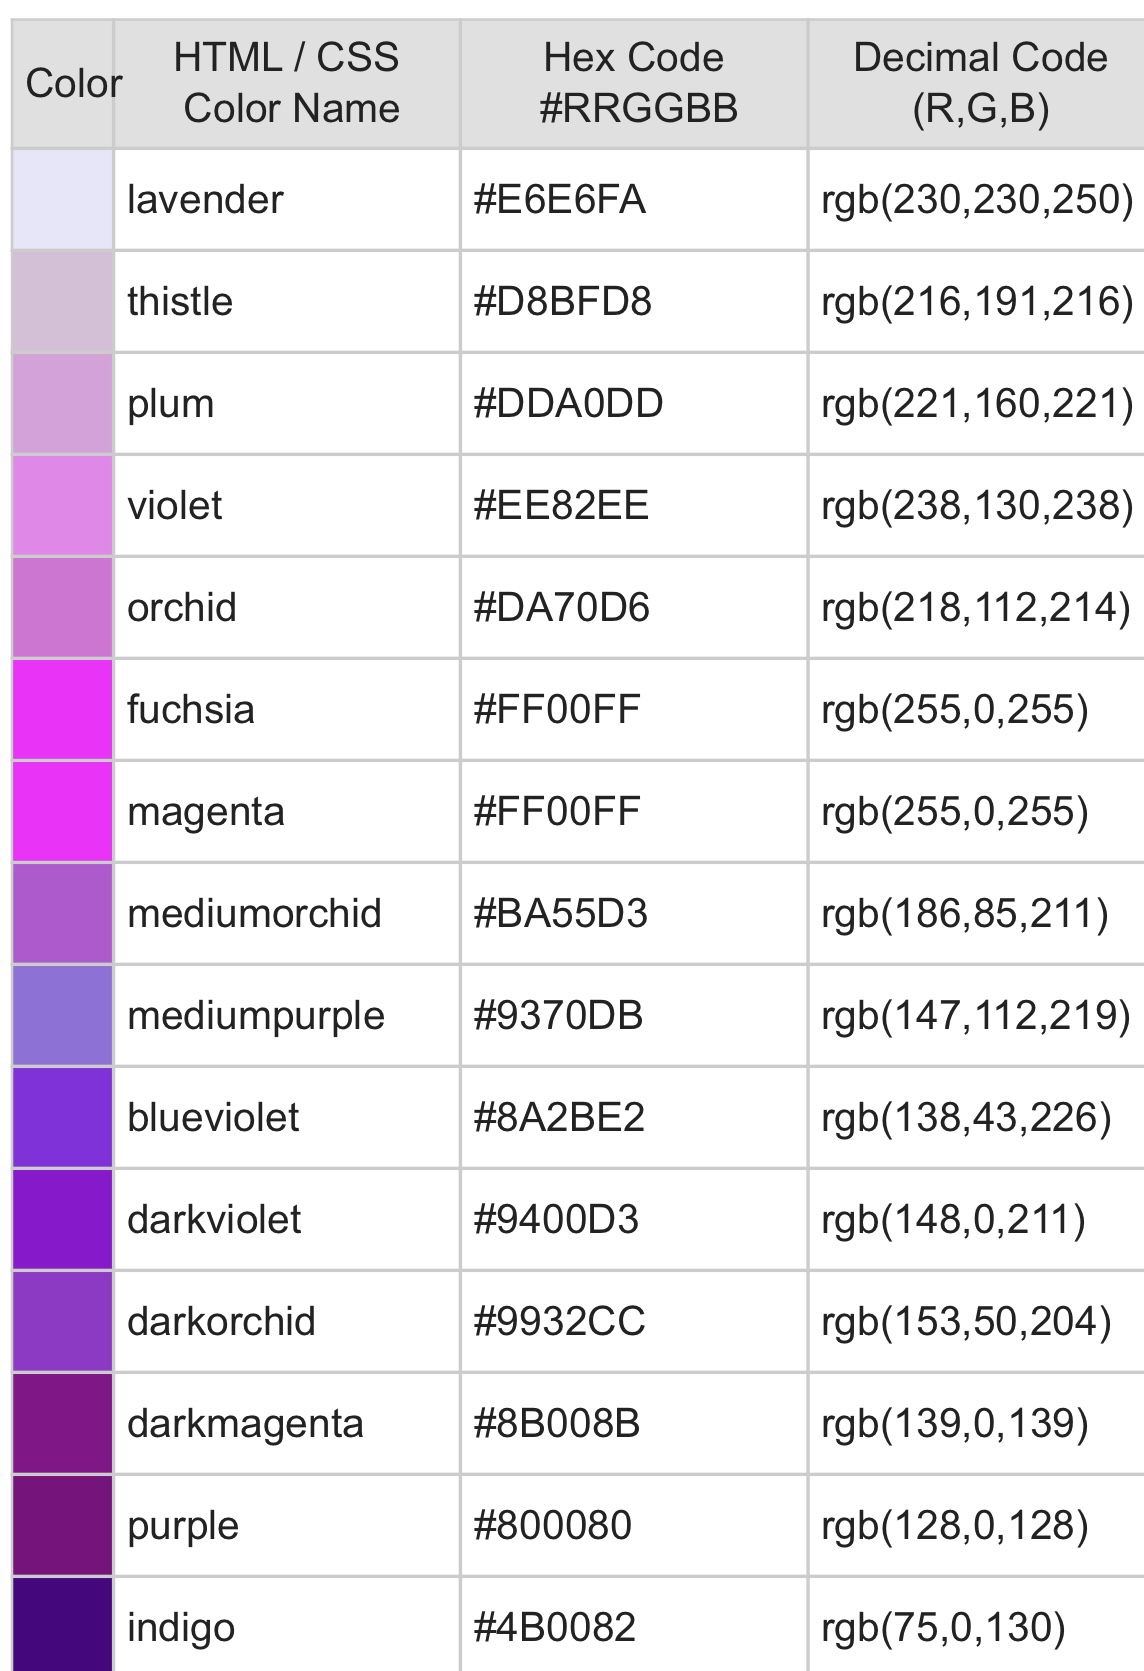The height and width of the screenshot is (1671, 1144).
Task: Click the hex code #BA55D3
Action: (x=560, y=913)
